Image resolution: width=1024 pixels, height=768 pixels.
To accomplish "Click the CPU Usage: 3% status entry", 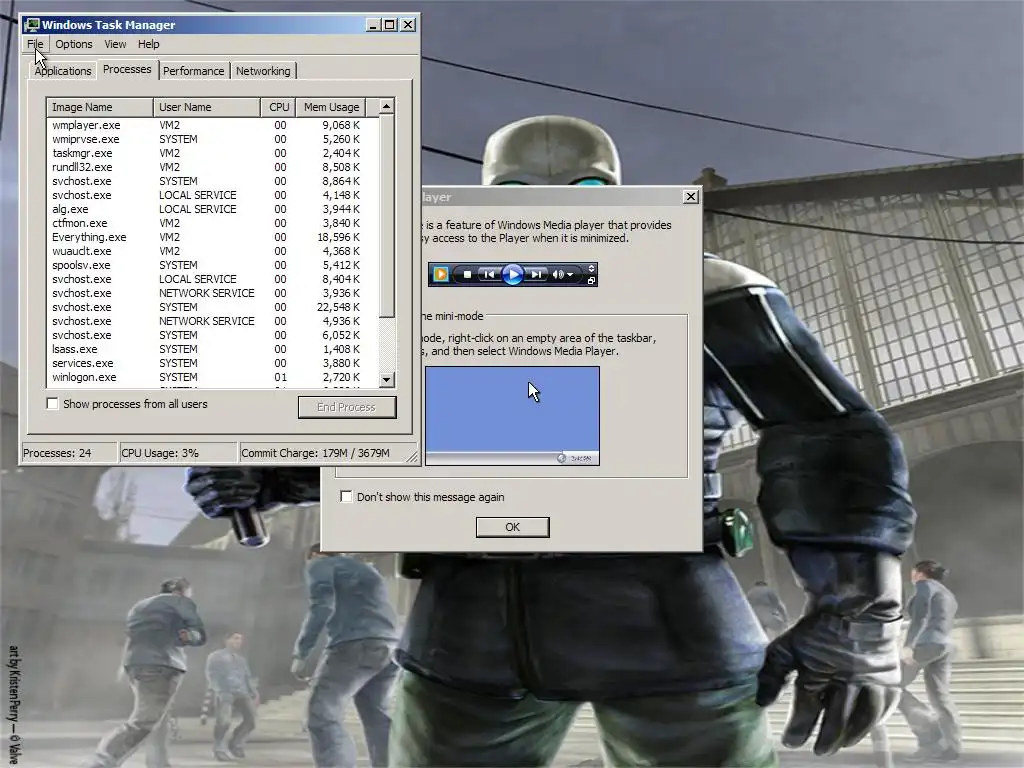I will pos(178,453).
